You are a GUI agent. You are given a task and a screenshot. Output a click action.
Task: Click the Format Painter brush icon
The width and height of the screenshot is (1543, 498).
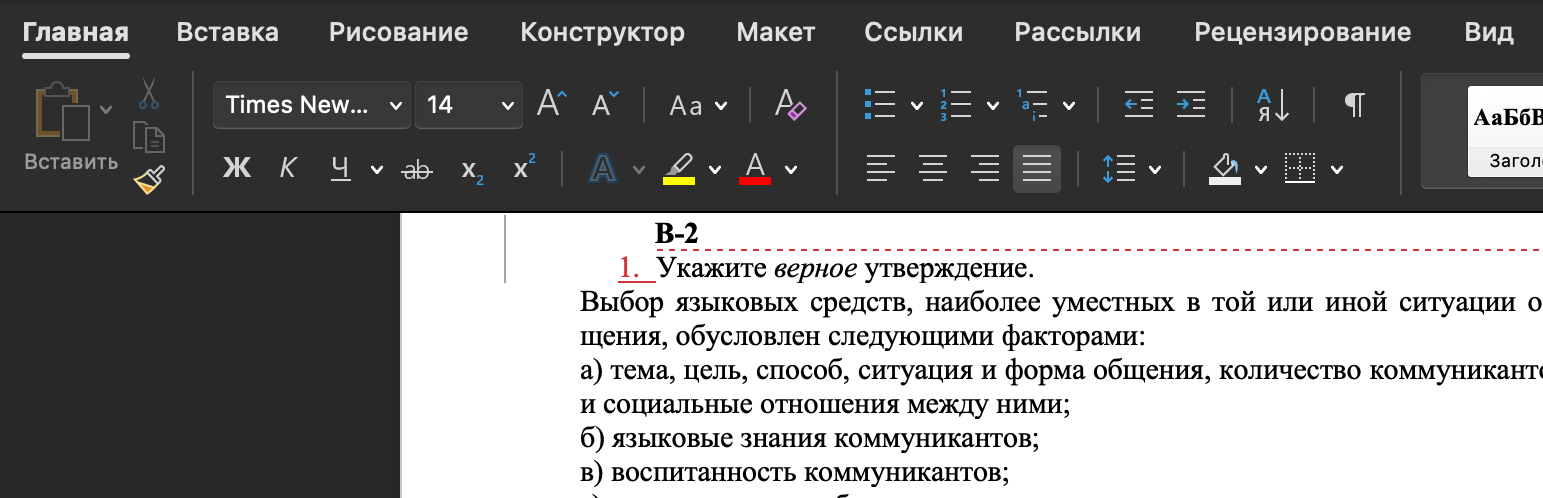click(149, 179)
